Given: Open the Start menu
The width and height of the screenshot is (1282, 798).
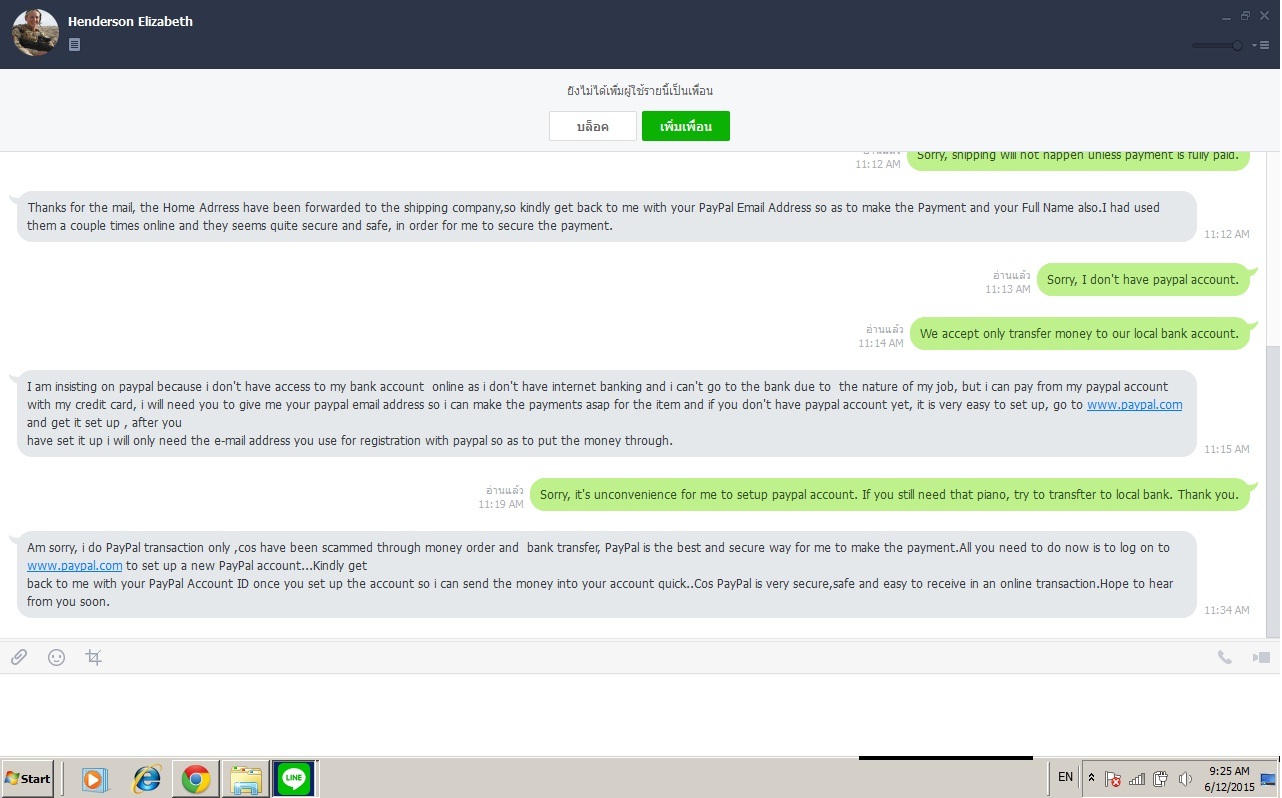Looking at the screenshot, I should coord(28,778).
